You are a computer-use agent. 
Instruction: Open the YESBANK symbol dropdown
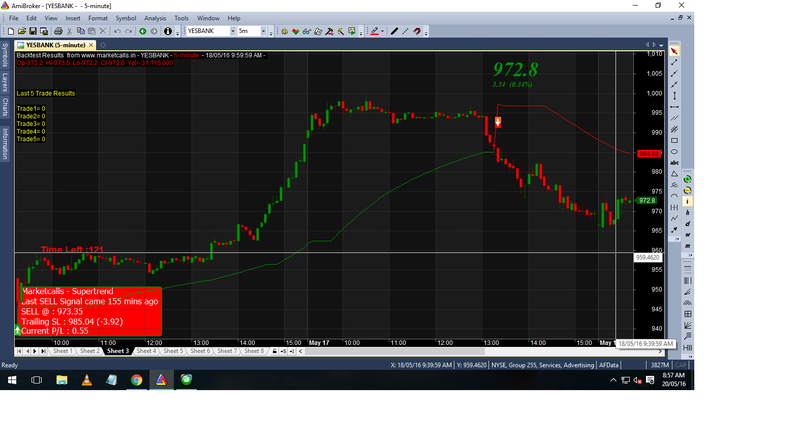(233, 31)
